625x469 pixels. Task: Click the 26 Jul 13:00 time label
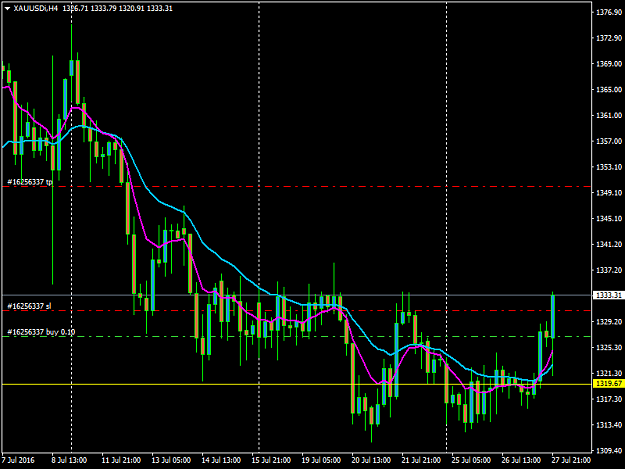[521, 460]
